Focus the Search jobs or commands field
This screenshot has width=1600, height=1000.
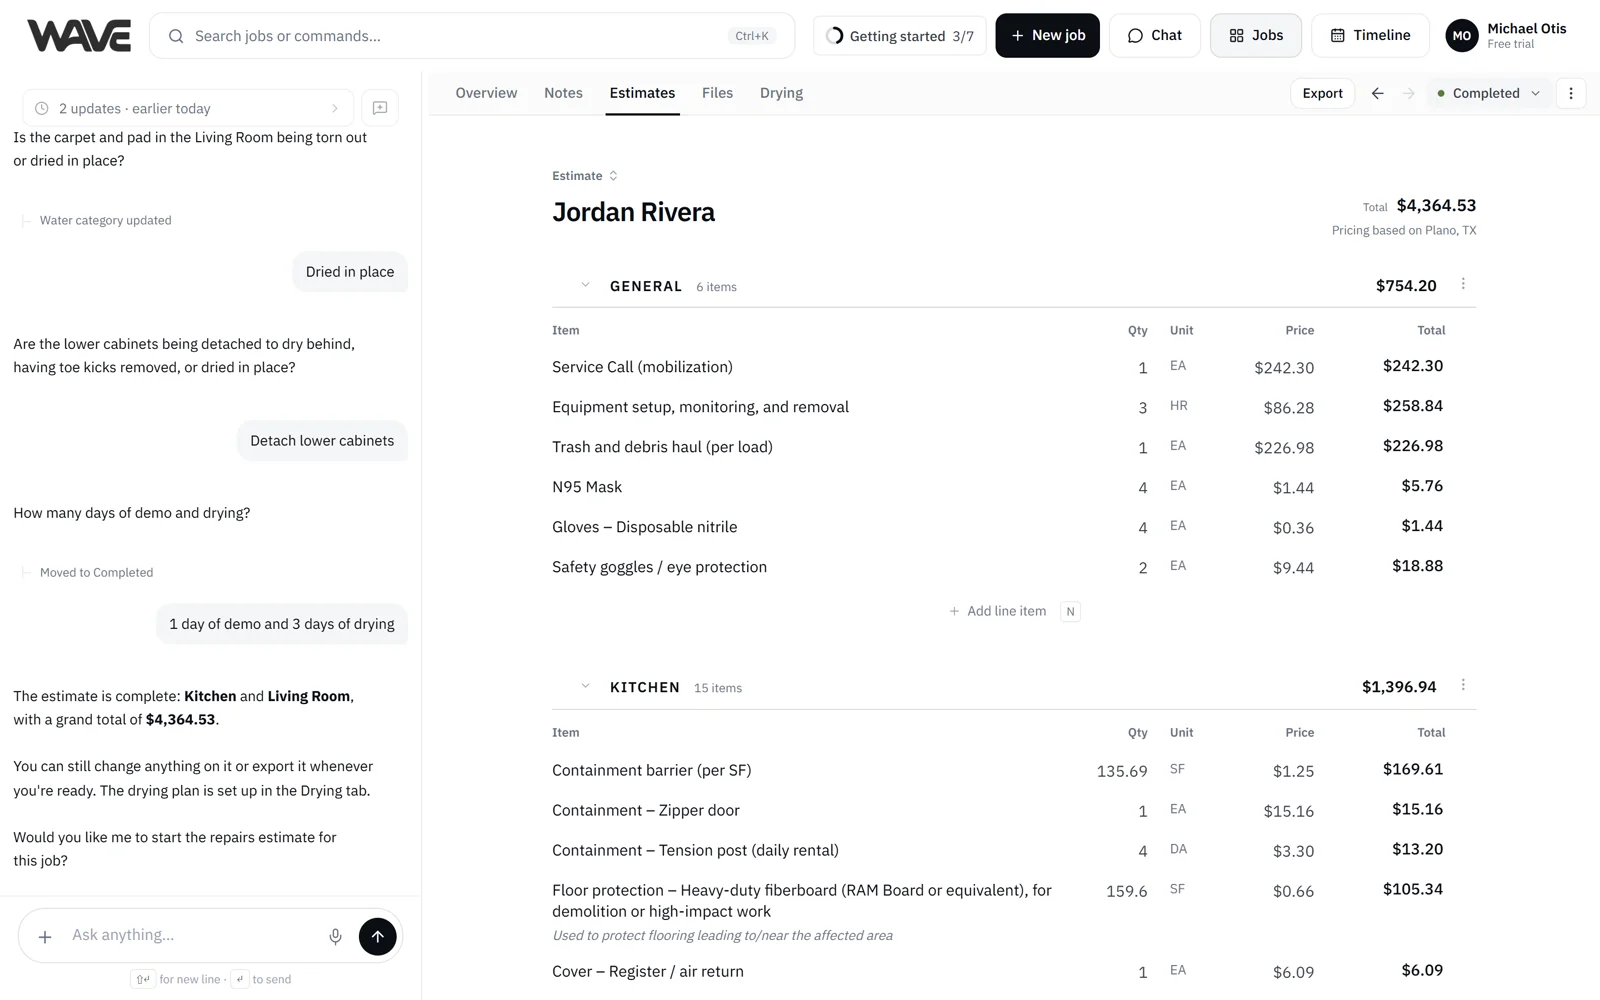(x=472, y=36)
